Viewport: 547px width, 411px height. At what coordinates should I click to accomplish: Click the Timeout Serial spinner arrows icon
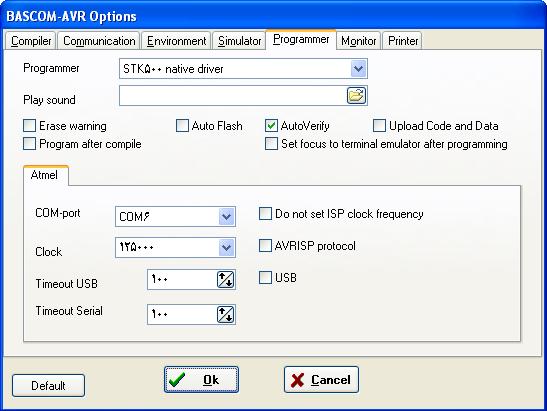(225, 314)
